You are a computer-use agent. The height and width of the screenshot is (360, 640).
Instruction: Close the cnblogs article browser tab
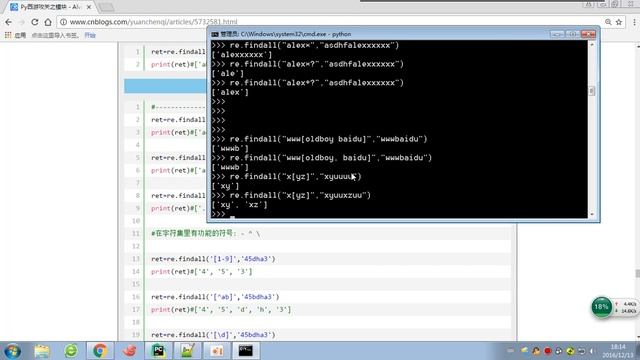[x=89, y=7]
